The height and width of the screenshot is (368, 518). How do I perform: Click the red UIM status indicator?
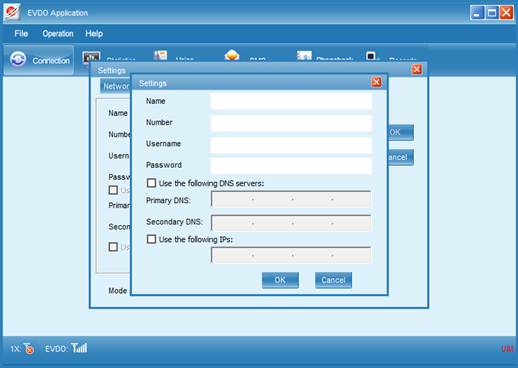coord(508,349)
